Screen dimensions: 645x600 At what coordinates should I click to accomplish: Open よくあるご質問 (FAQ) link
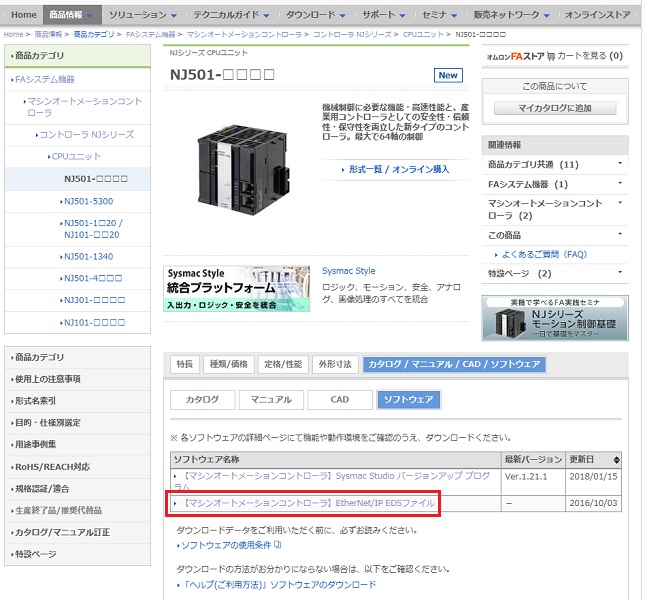coord(544,254)
